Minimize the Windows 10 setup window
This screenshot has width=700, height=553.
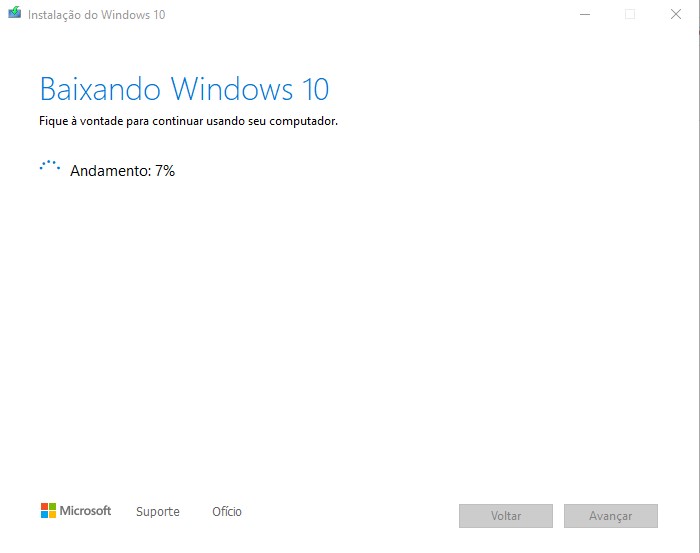(x=585, y=14)
